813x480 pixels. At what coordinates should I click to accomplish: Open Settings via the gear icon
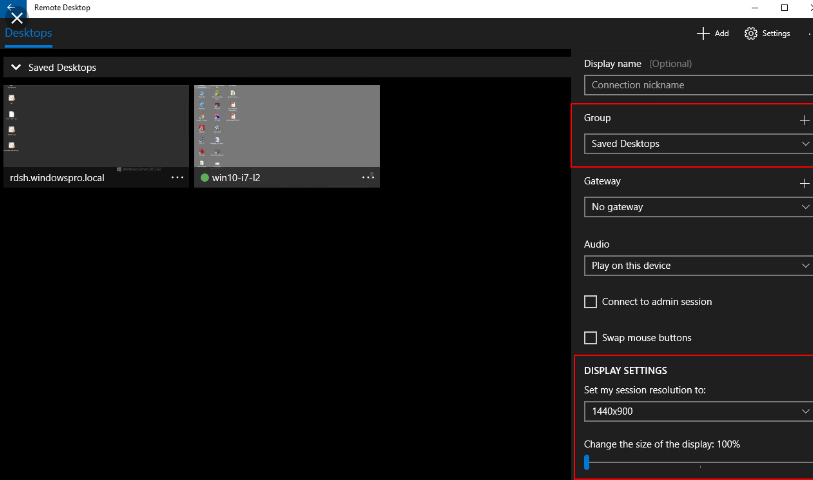tap(767, 33)
